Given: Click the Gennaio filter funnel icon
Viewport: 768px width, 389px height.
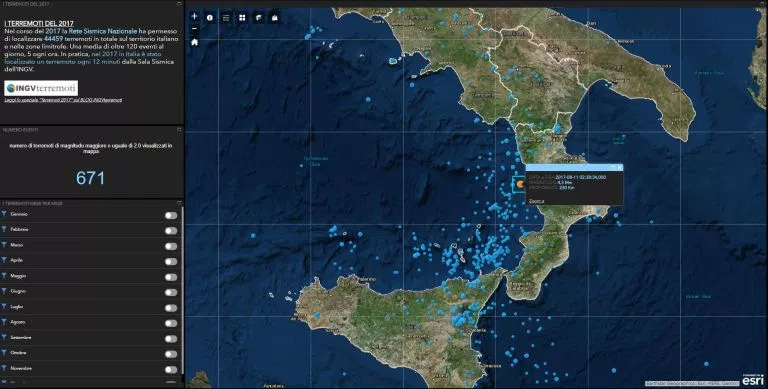Looking at the screenshot, I should (4, 214).
